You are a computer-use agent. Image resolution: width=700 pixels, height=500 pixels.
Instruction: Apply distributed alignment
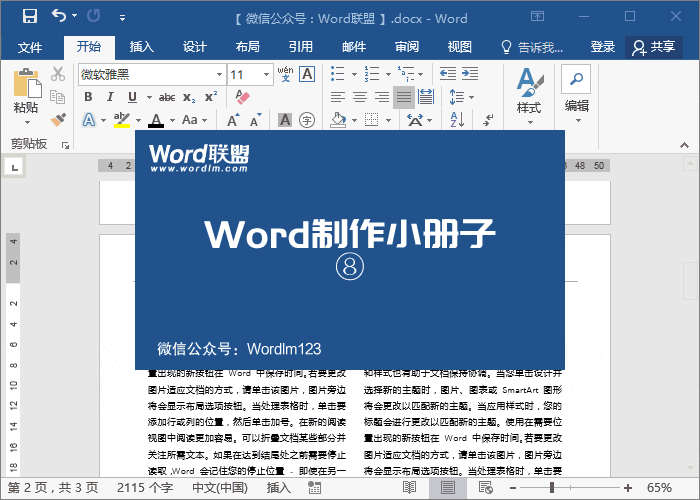[x=426, y=97]
